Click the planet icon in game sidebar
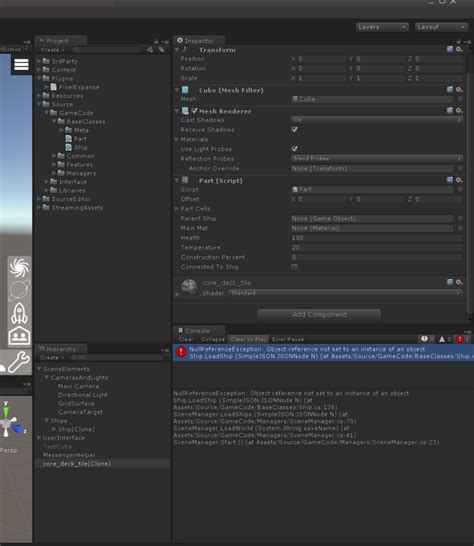This screenshot has height=546, width=474. coord(19,290)
